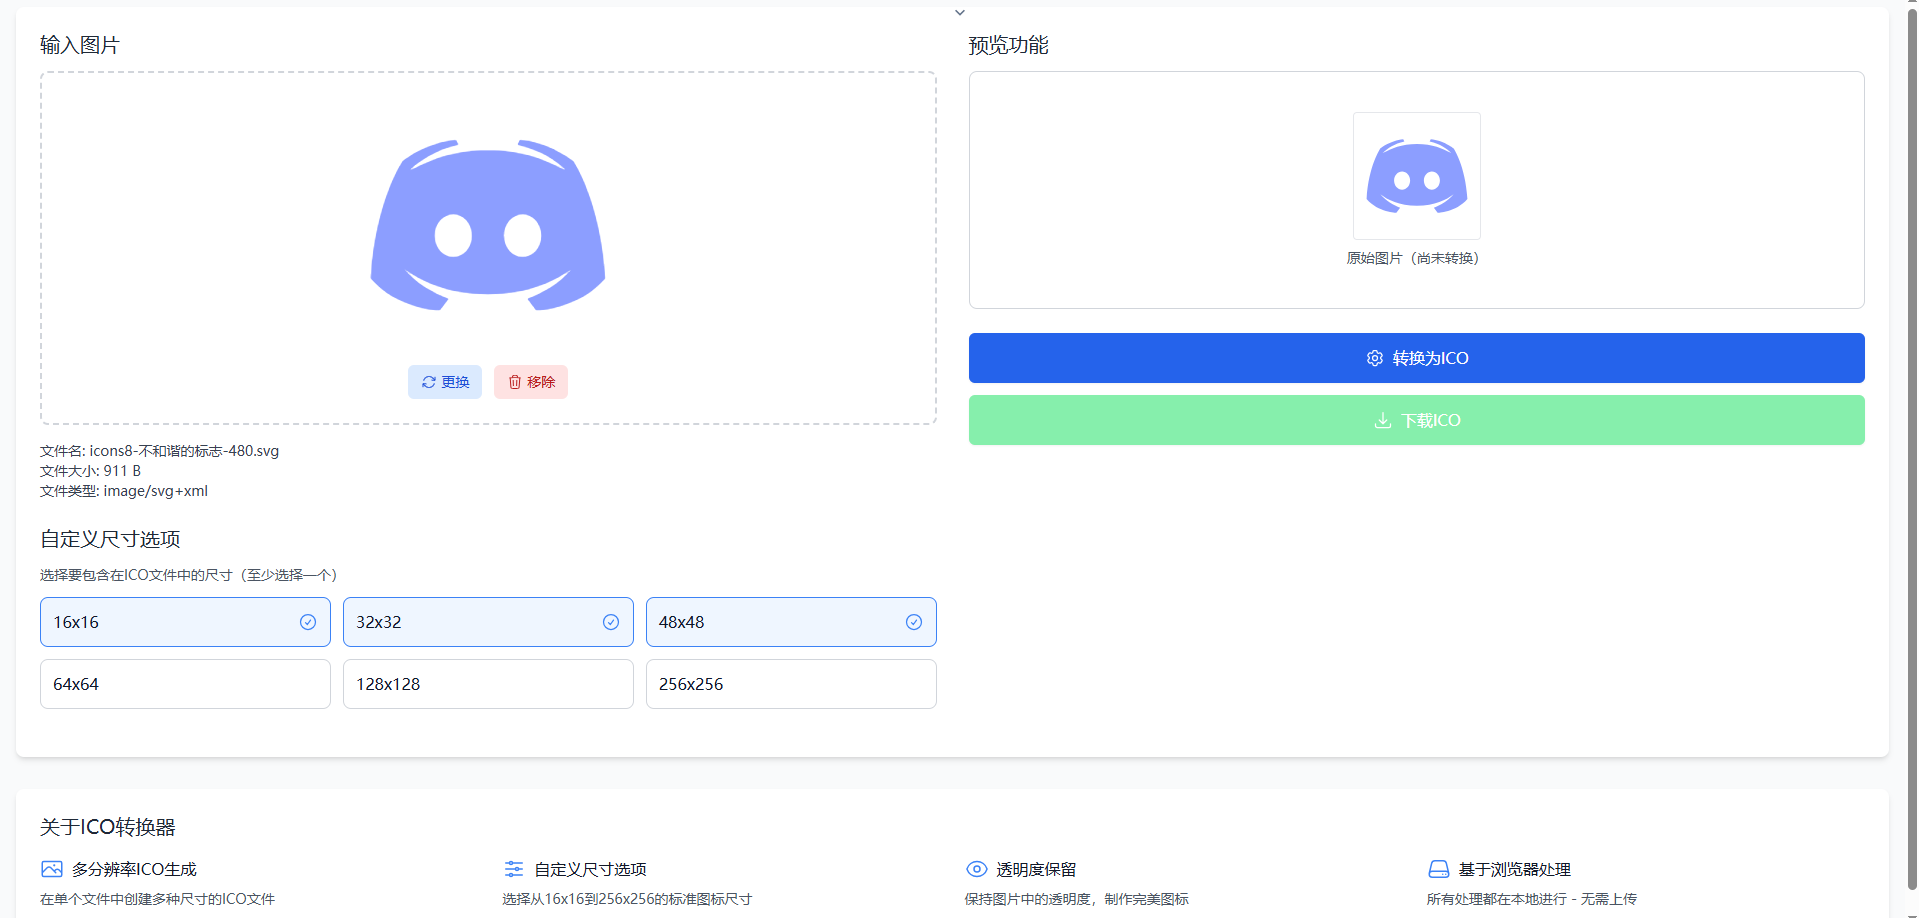Uncheck the 16x16 size checkmark

tap(307, 621)
